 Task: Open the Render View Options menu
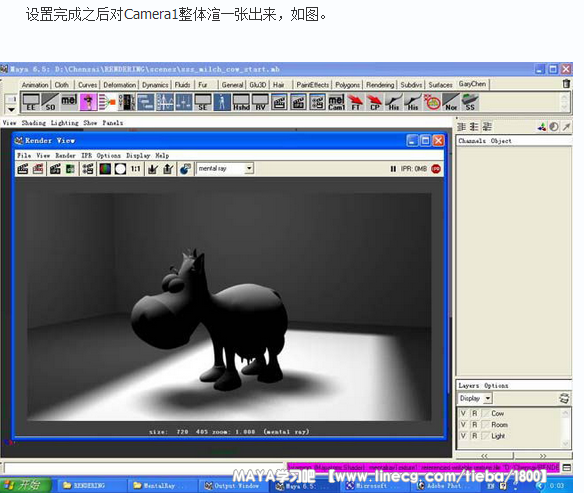108,156
